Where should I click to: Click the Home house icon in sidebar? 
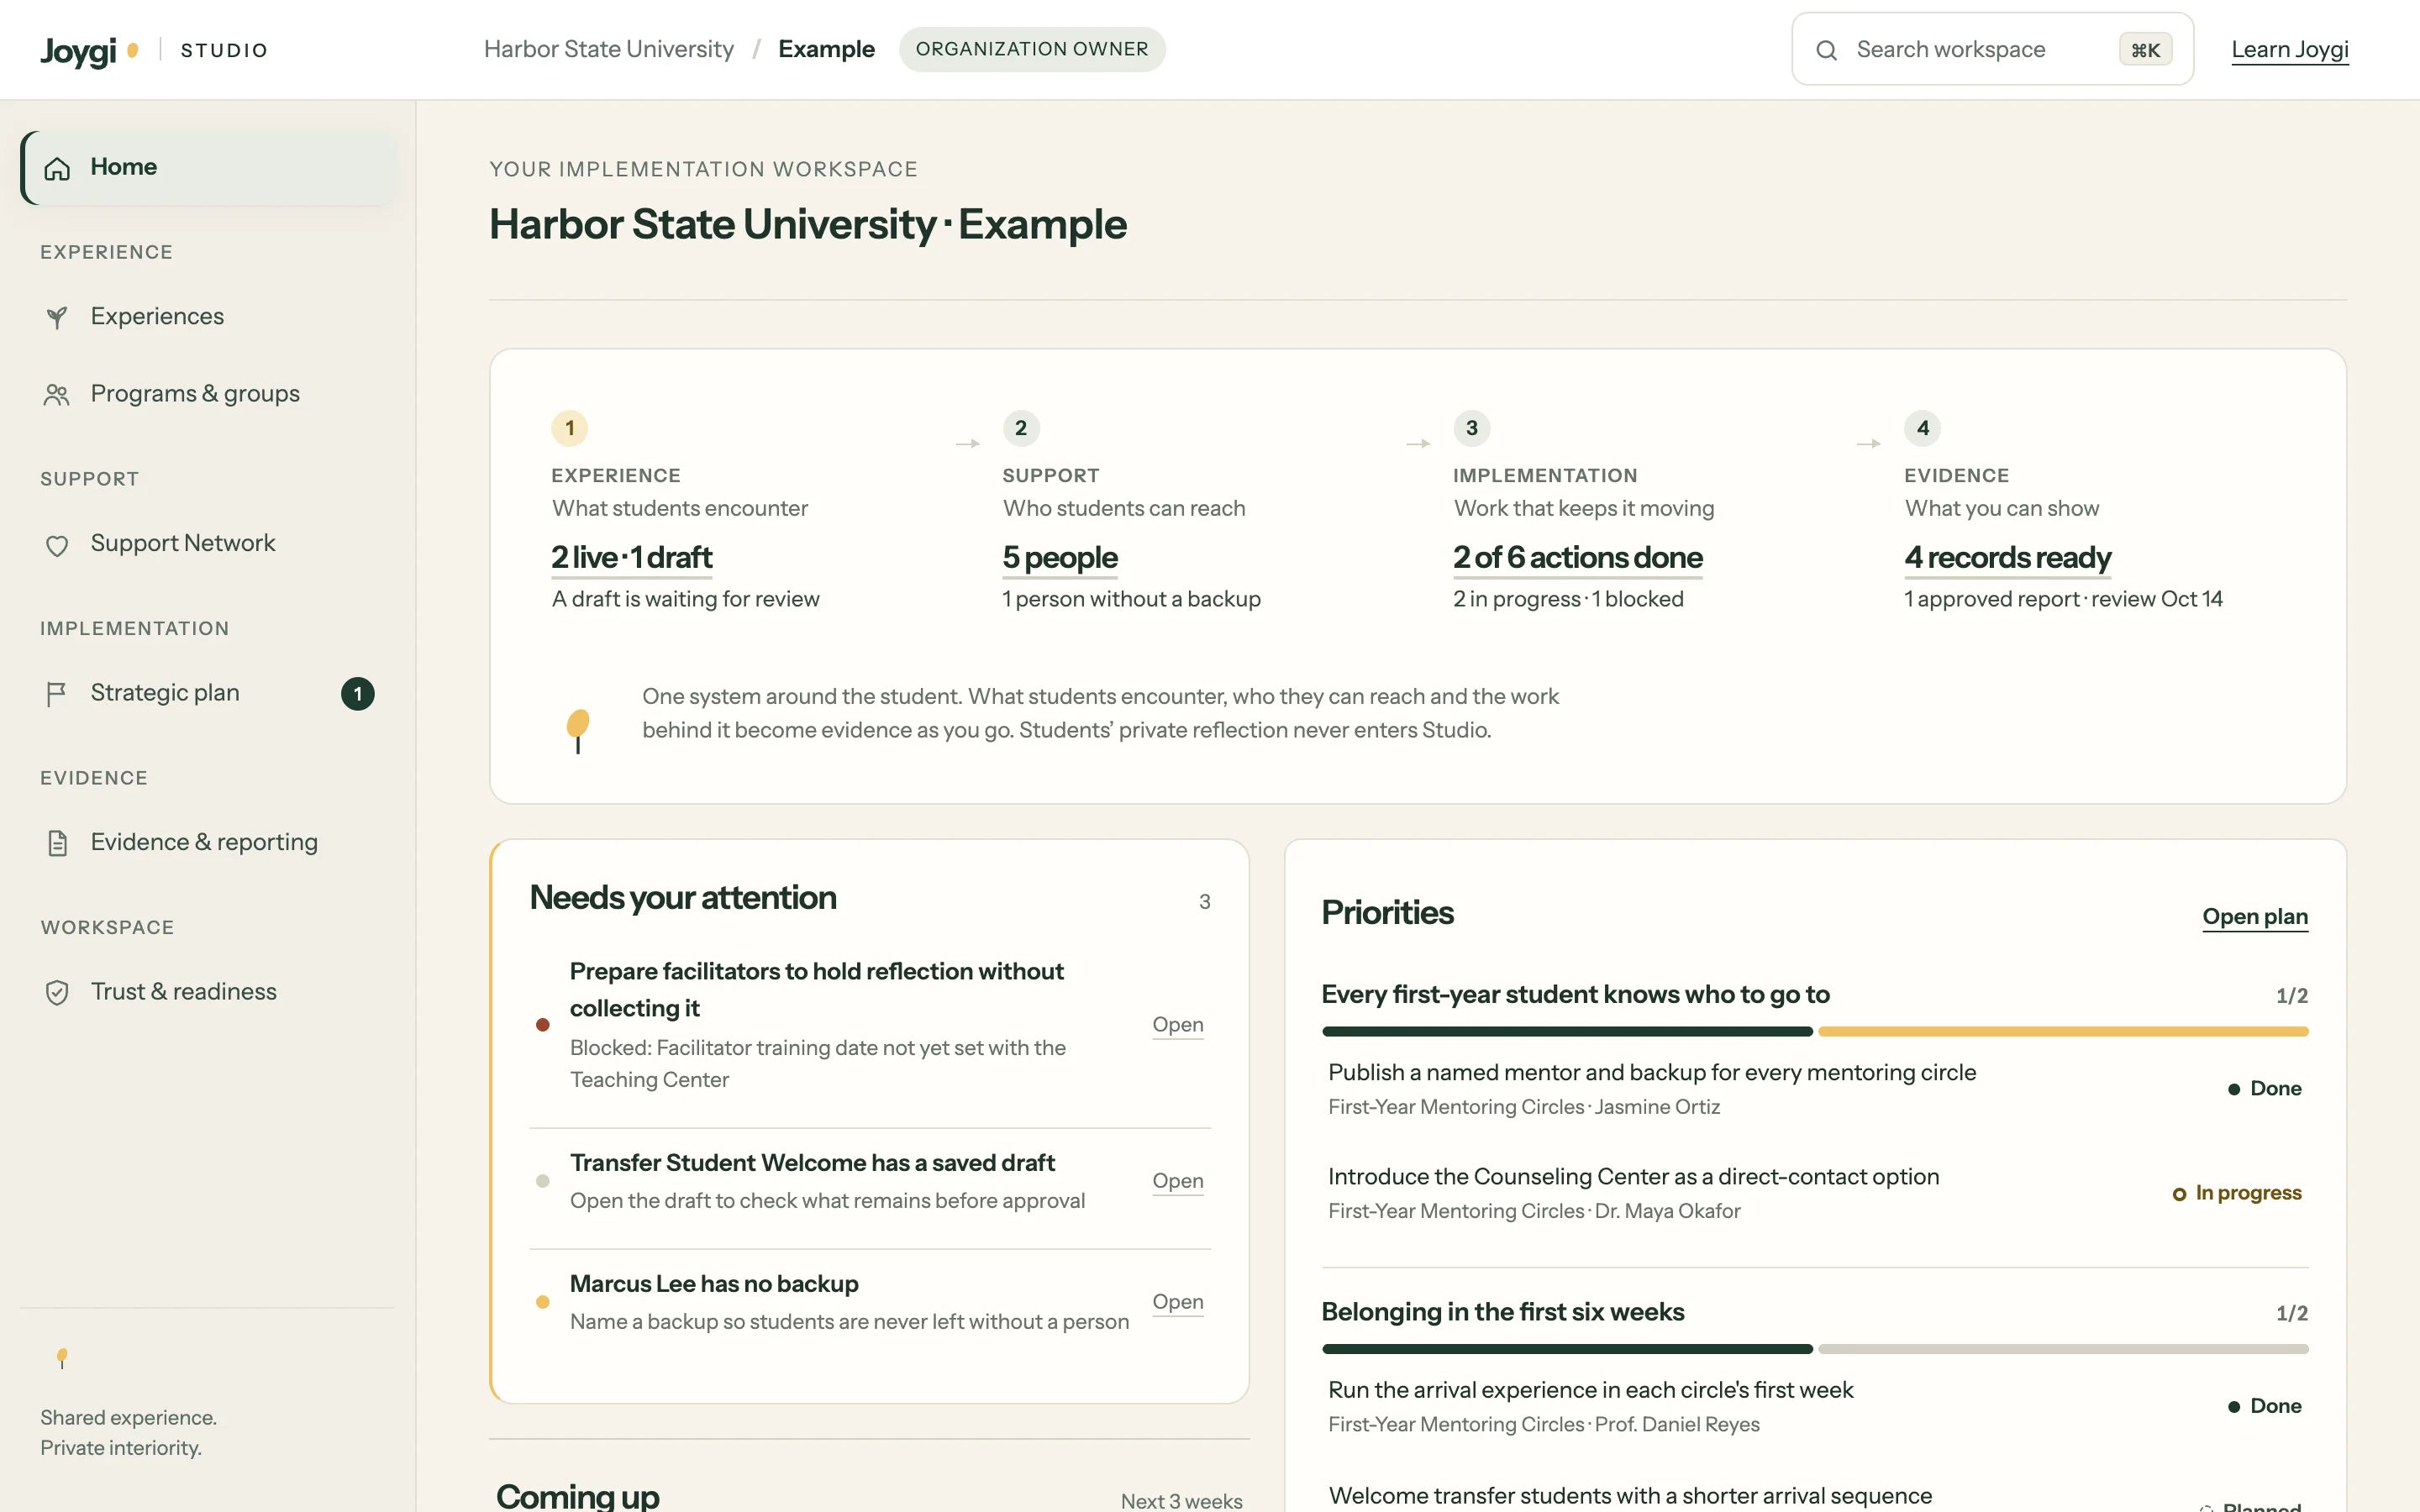point(57,168)
